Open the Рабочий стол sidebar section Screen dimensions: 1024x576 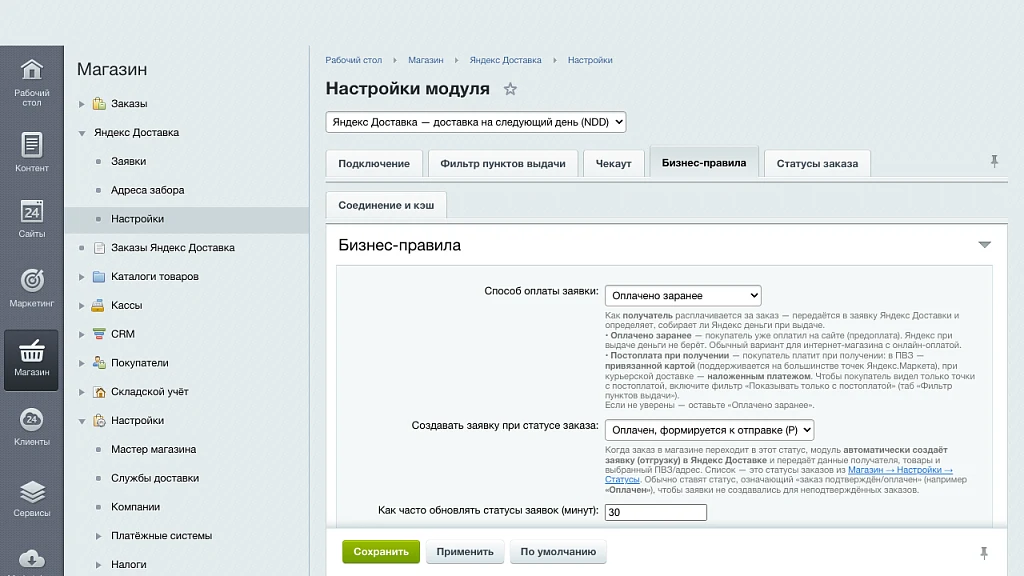click(x=31, y=82)
